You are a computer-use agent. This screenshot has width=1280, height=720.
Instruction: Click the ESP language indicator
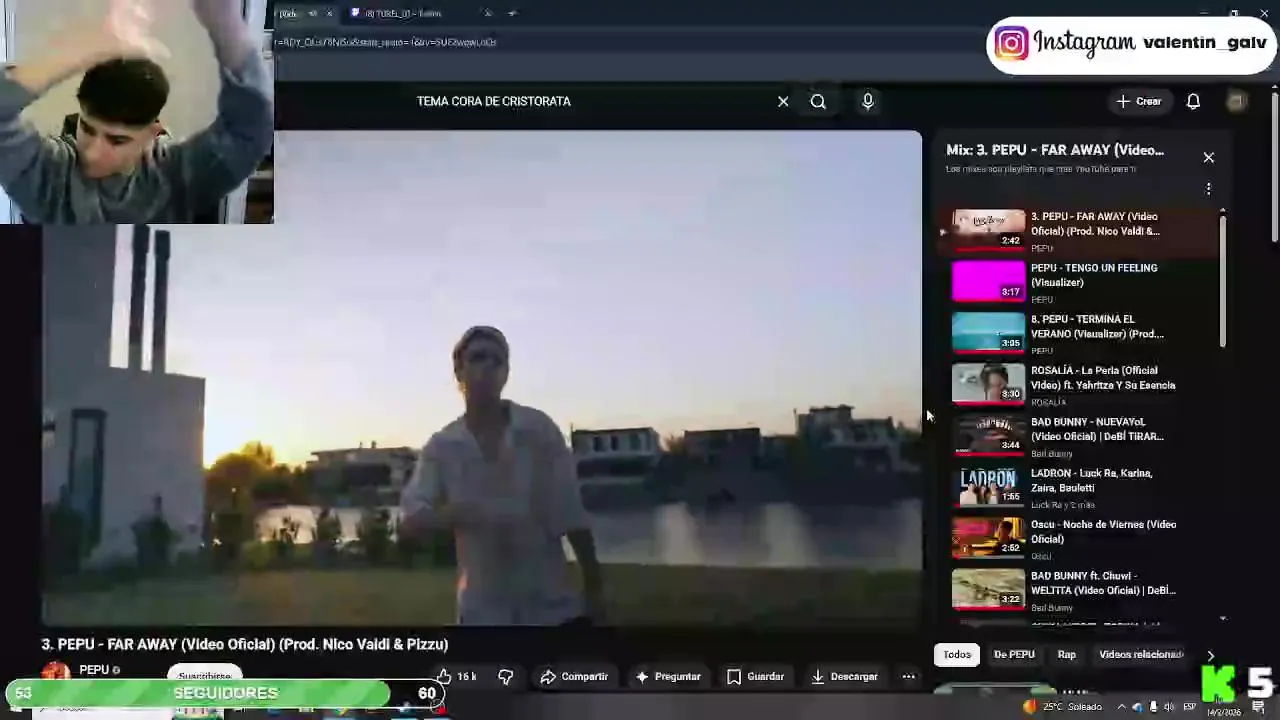click(x=1189, y=708)
